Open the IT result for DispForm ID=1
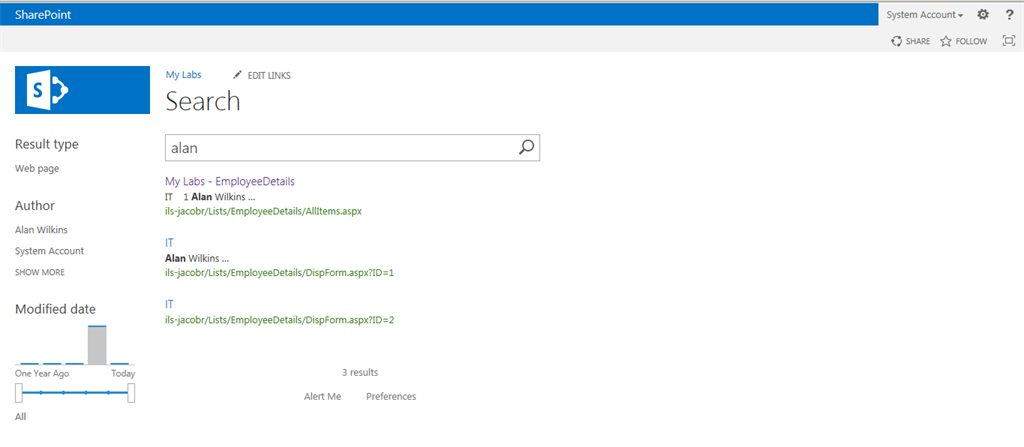 click(169, 242)
